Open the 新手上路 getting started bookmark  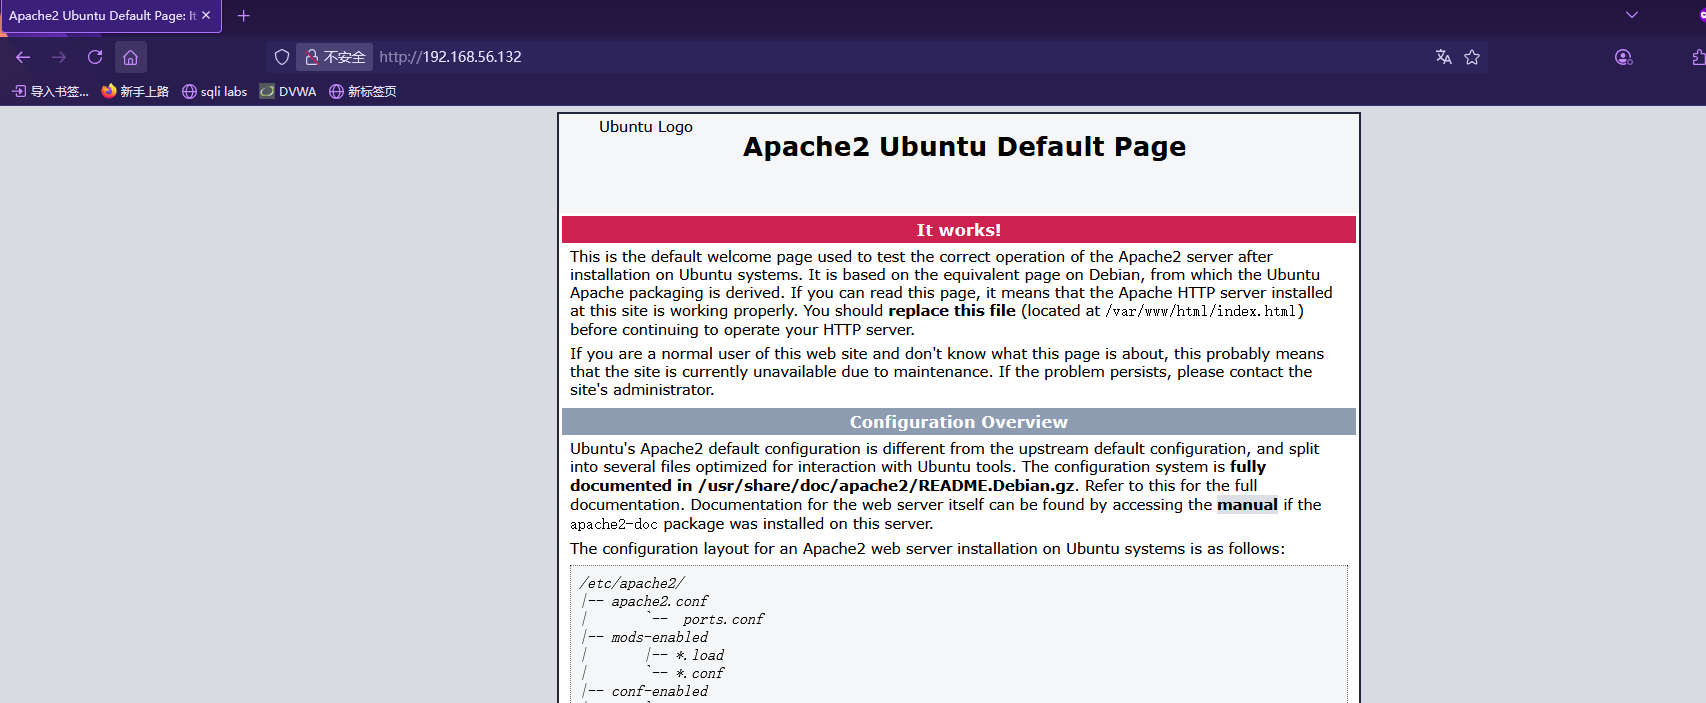[x=135, y=91]
